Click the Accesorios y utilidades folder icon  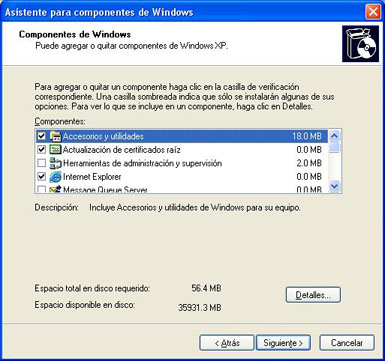tap(55, 136)
